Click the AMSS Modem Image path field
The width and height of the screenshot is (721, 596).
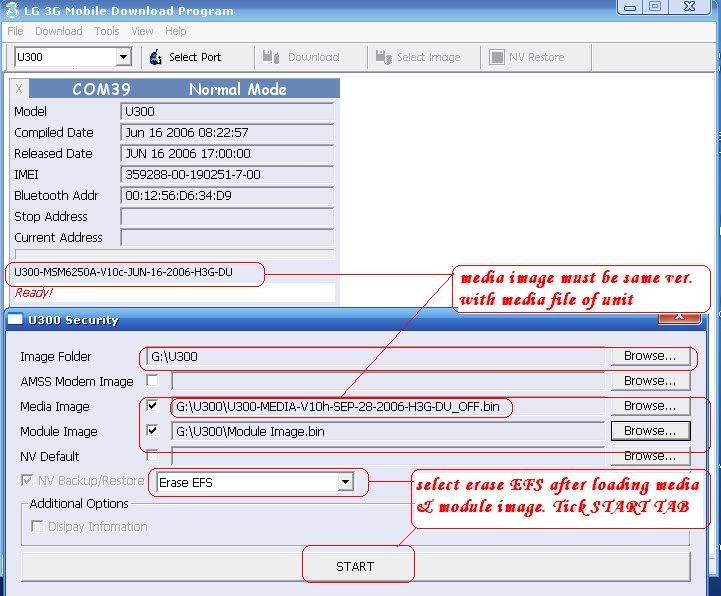[388, 381]
